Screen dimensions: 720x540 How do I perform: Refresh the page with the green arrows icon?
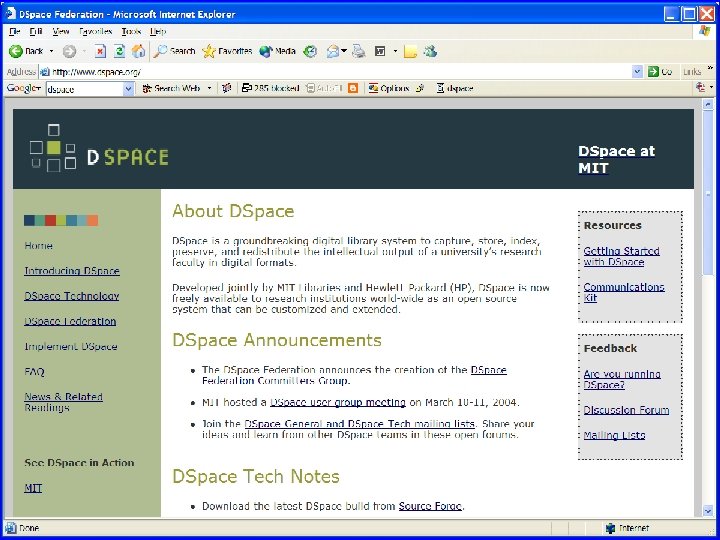(x=119, y=51)
